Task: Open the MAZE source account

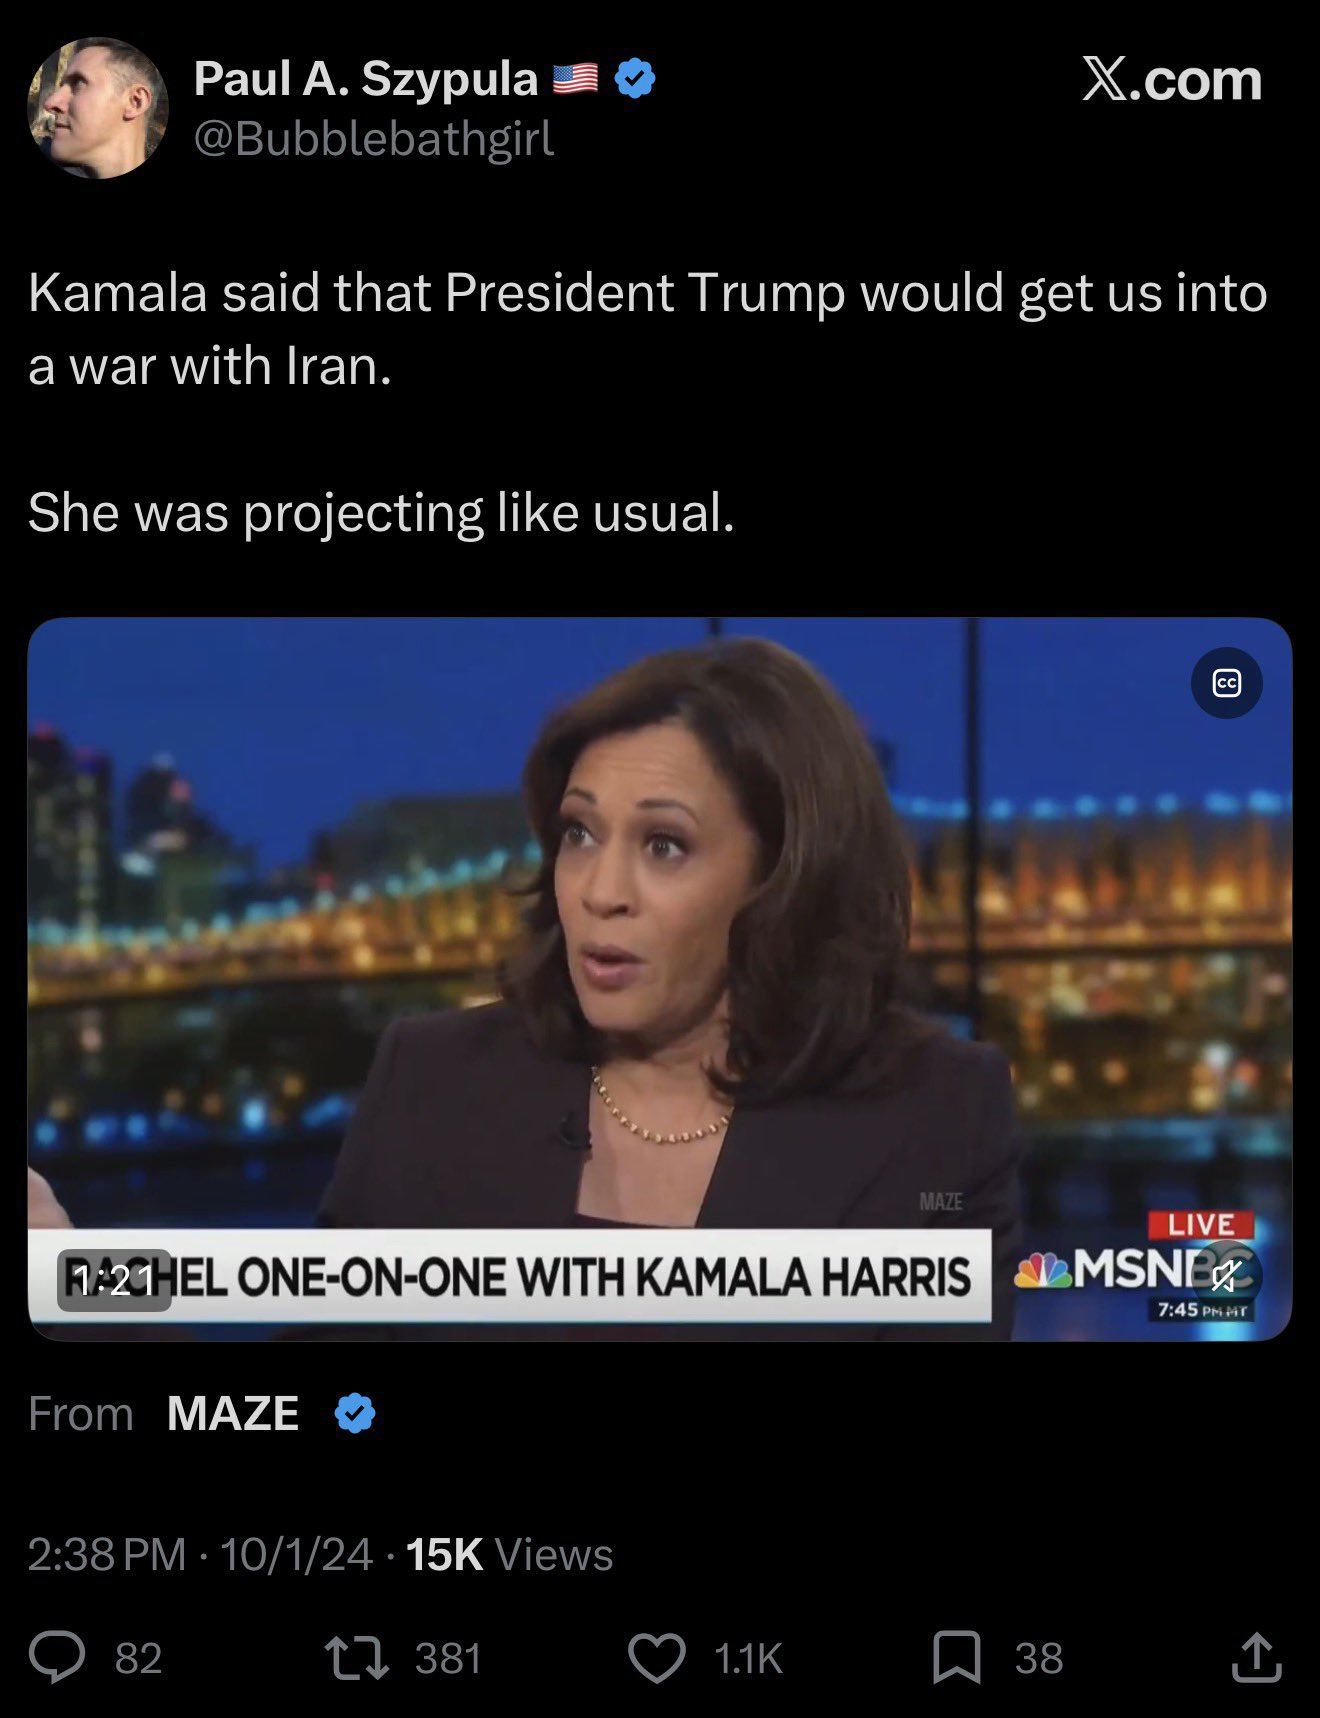Action: point(232,1413)
